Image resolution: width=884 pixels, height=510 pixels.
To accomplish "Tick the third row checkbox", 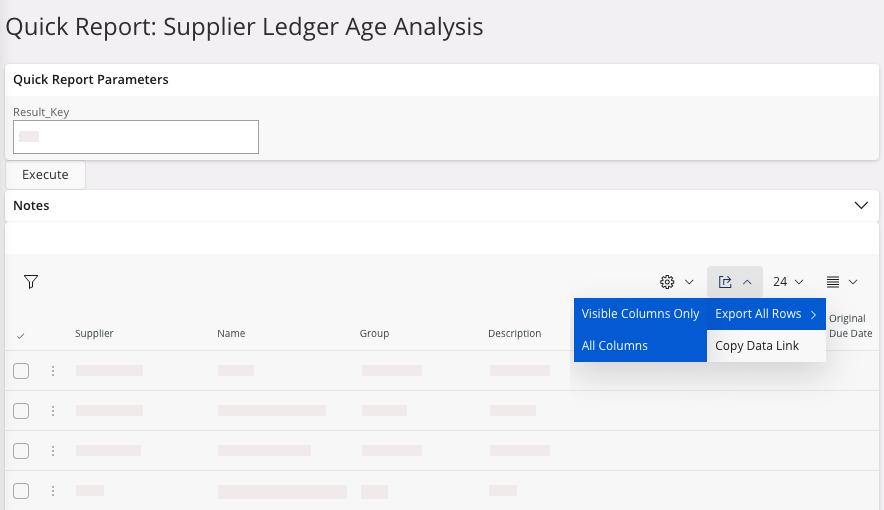I will tap(21, 451).
